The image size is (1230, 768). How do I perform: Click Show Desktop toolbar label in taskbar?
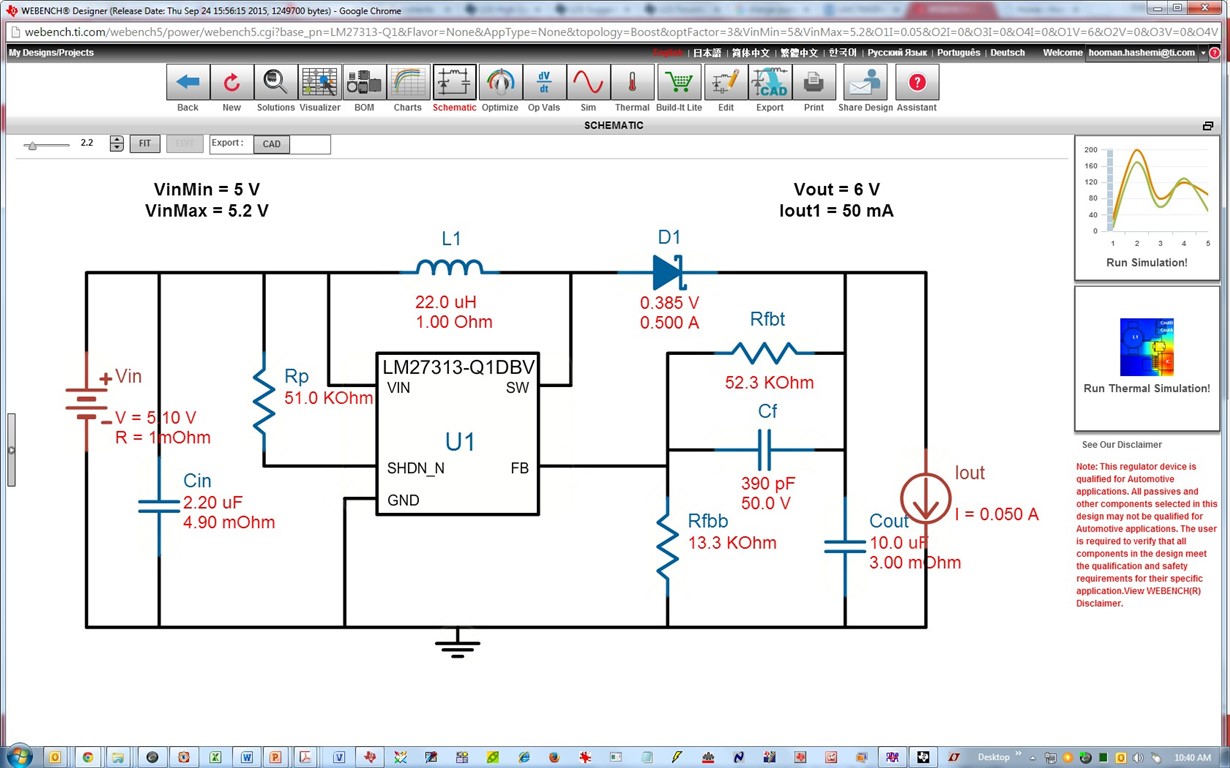[993, 757]
